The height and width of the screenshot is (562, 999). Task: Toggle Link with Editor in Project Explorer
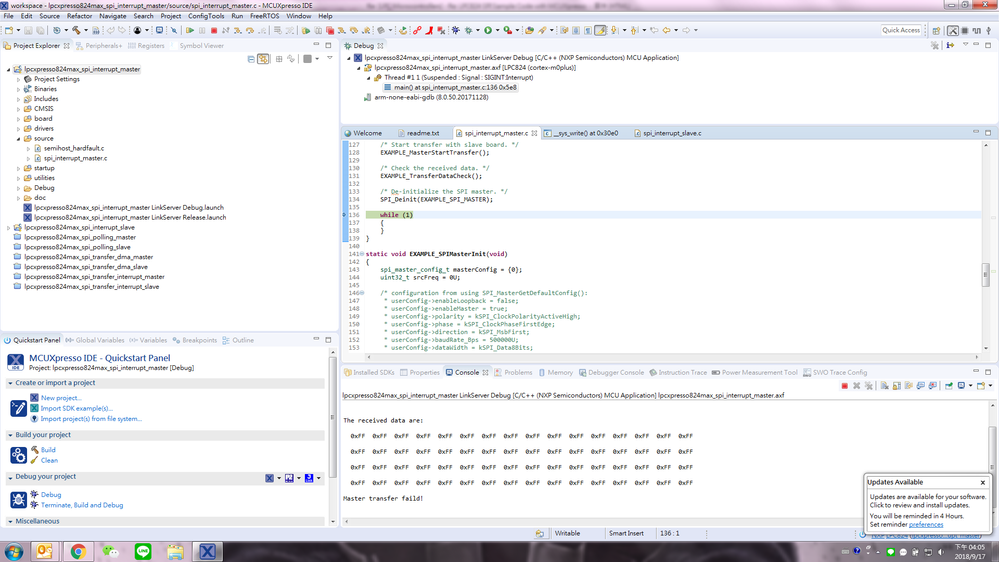click(263, 59)
